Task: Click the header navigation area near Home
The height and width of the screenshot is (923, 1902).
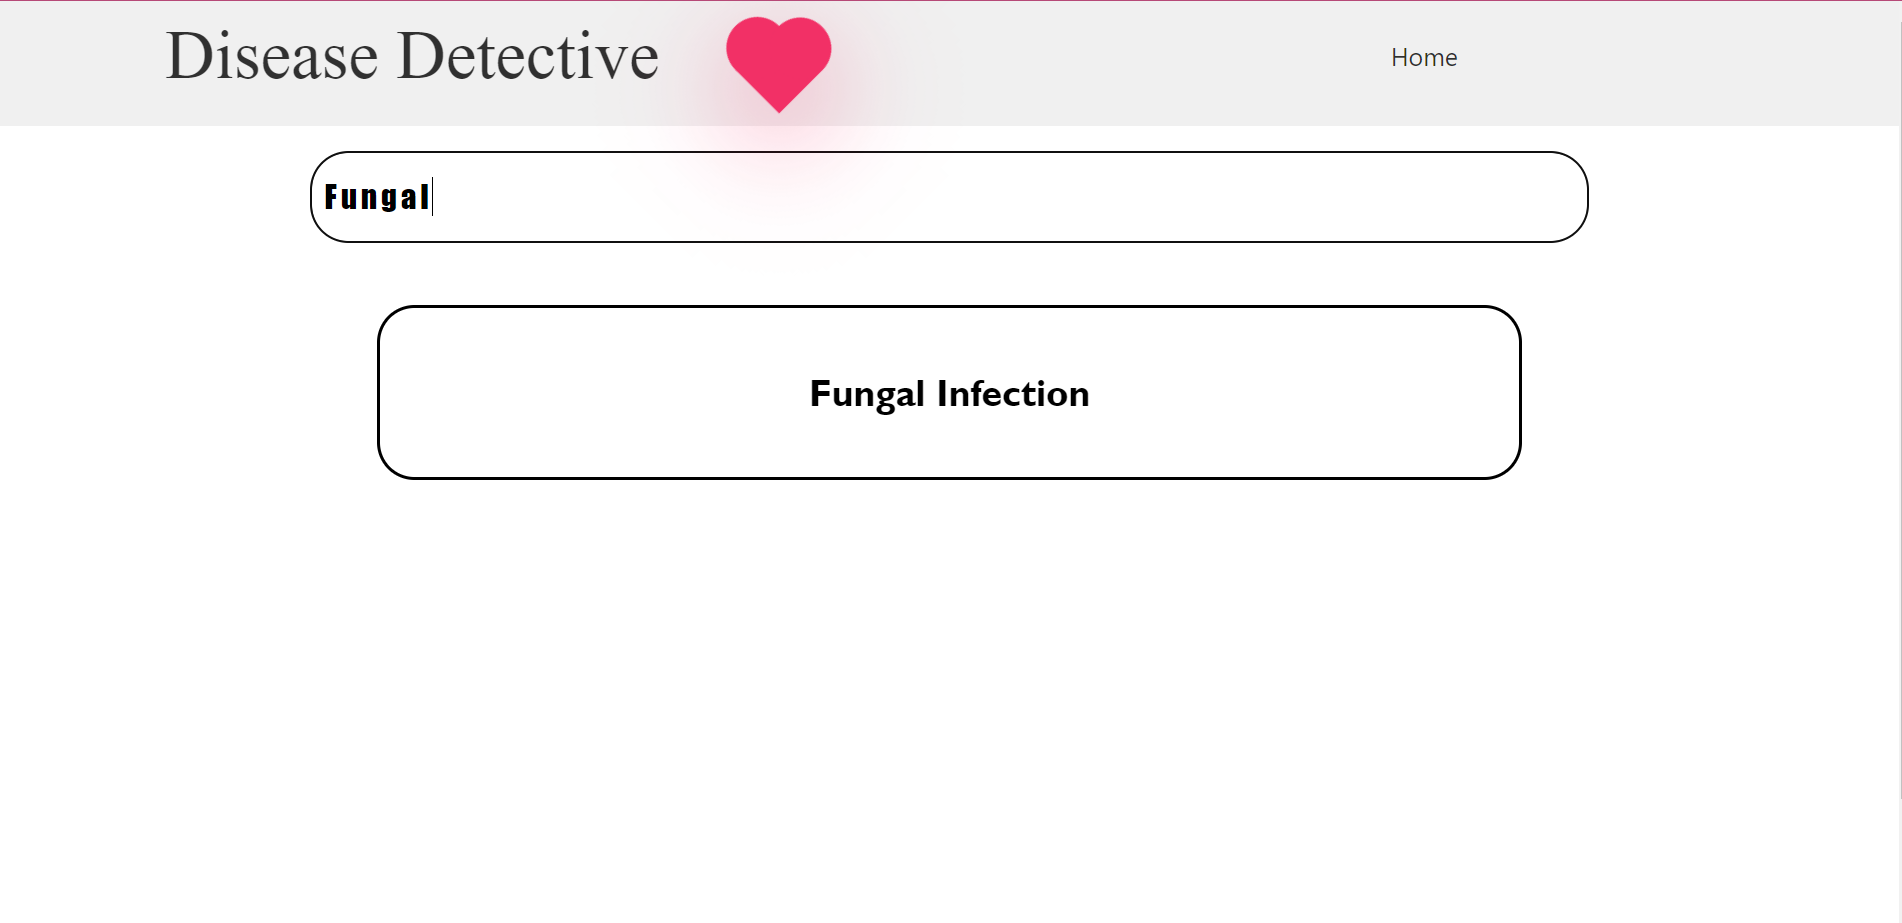Action: (1423, 57)
